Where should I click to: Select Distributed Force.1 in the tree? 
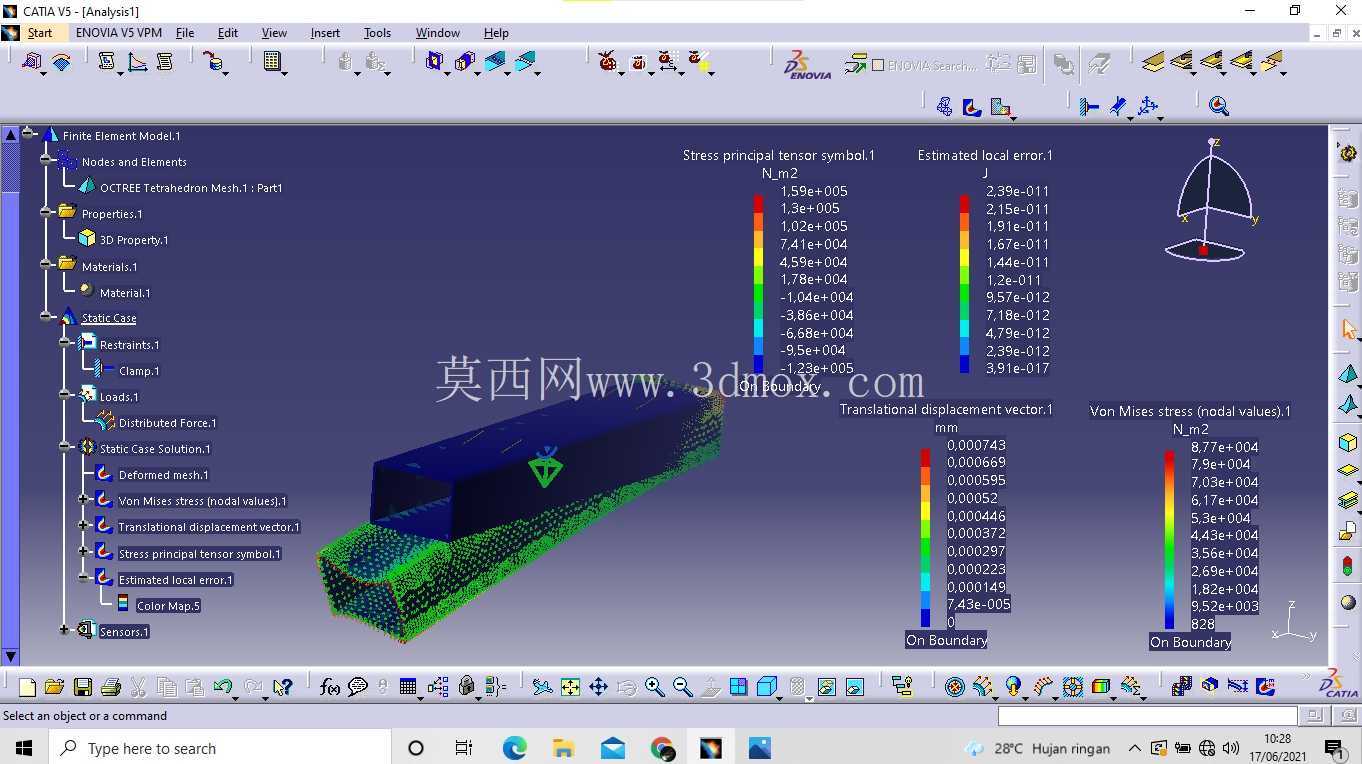tap(167, 423)
